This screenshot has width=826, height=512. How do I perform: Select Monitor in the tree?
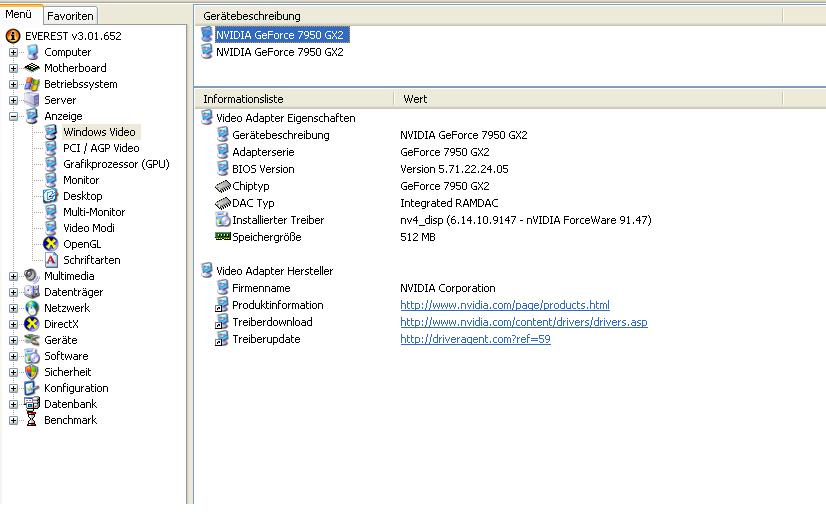(81, 180)
